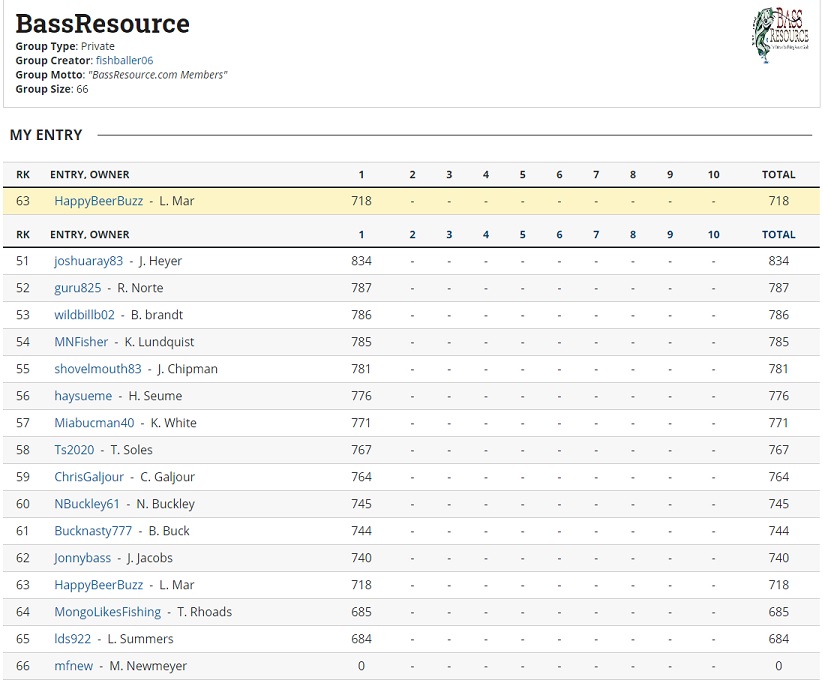Sort standings by week 7 column header
Image resolution: width=823 pixels, height=685 pixels.
point(596,235)
